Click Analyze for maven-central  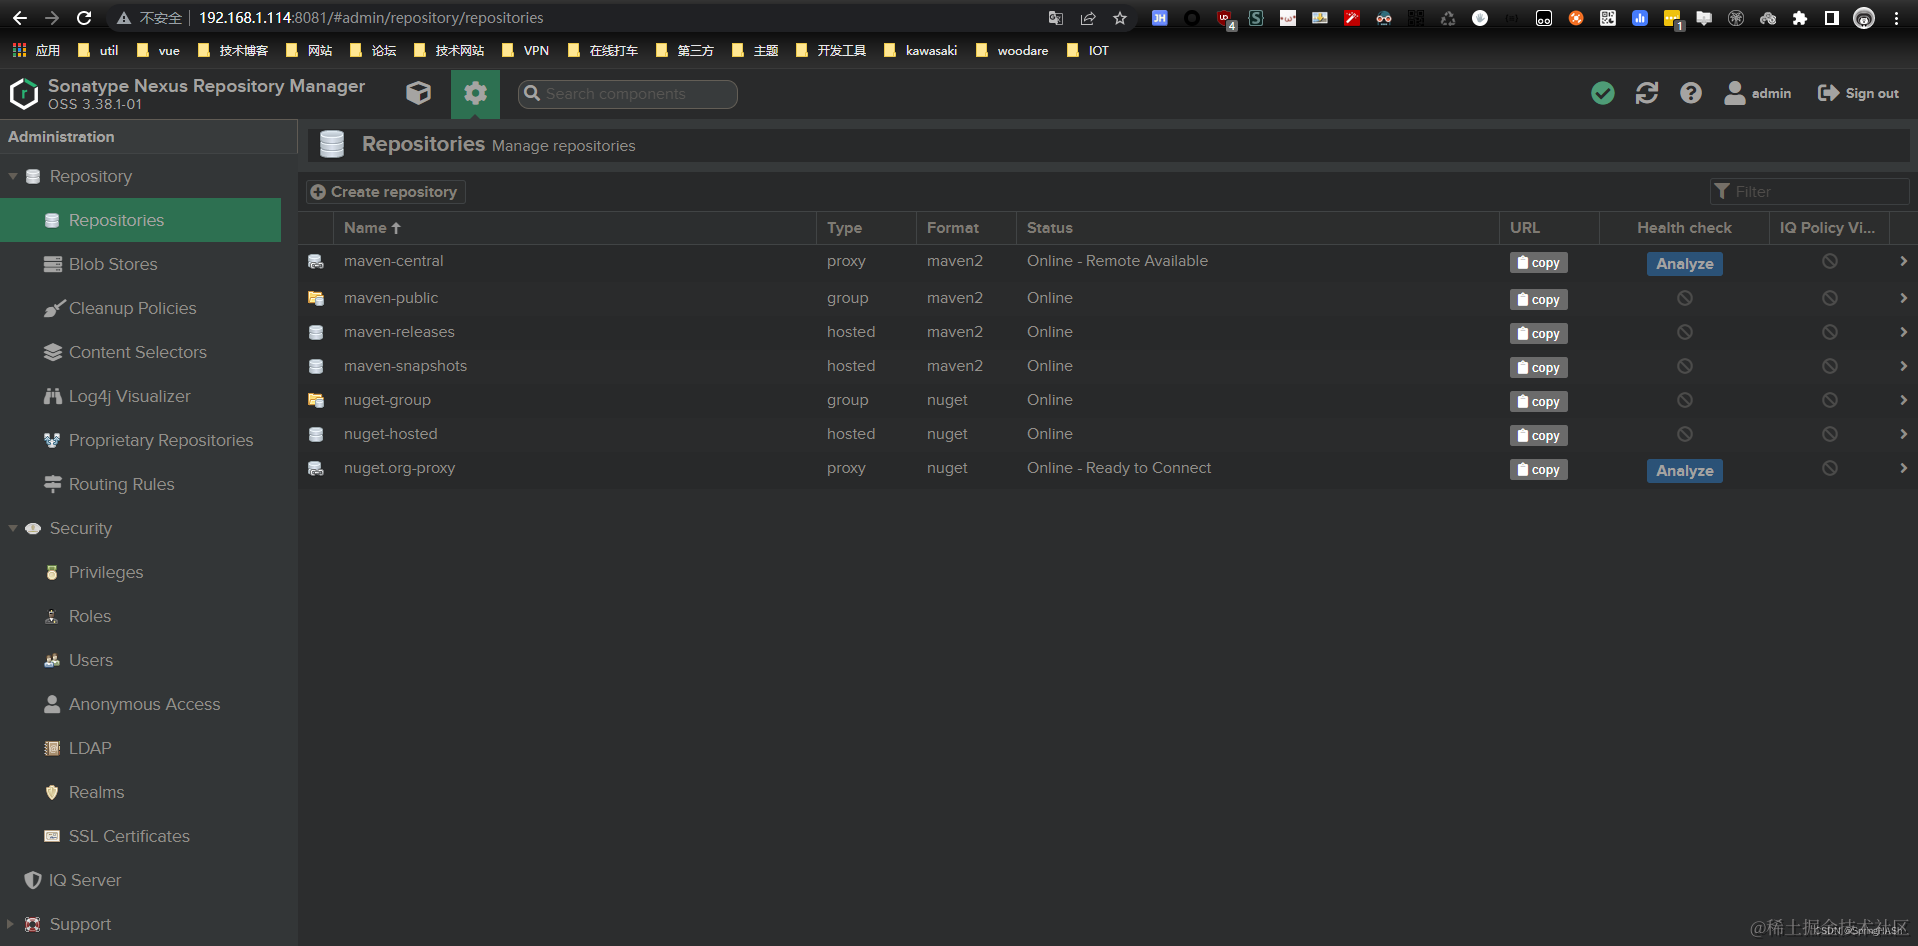[x=1684, y=264]
